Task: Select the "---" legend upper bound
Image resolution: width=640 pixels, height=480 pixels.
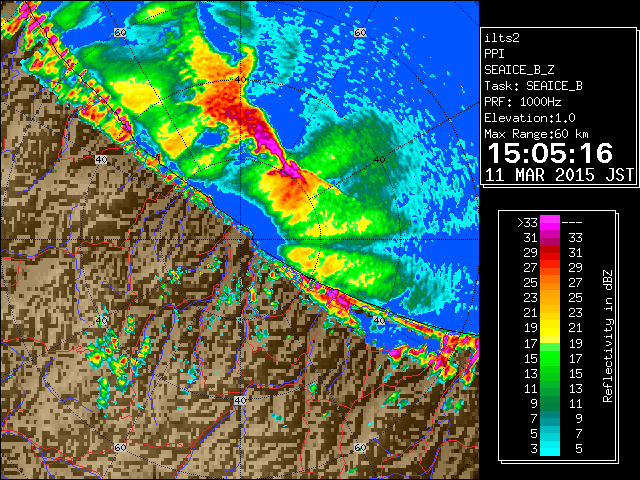Action: click(x=572, y=223)
